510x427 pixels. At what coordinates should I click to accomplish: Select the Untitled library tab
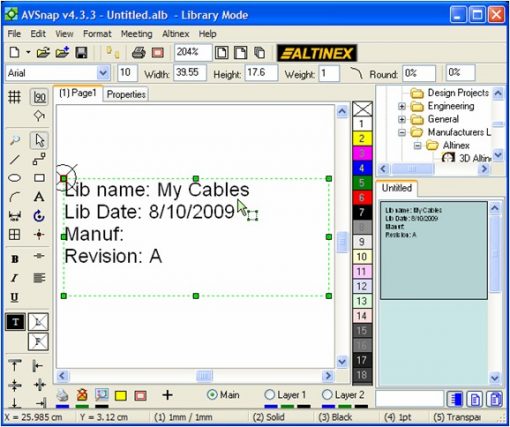397,188
